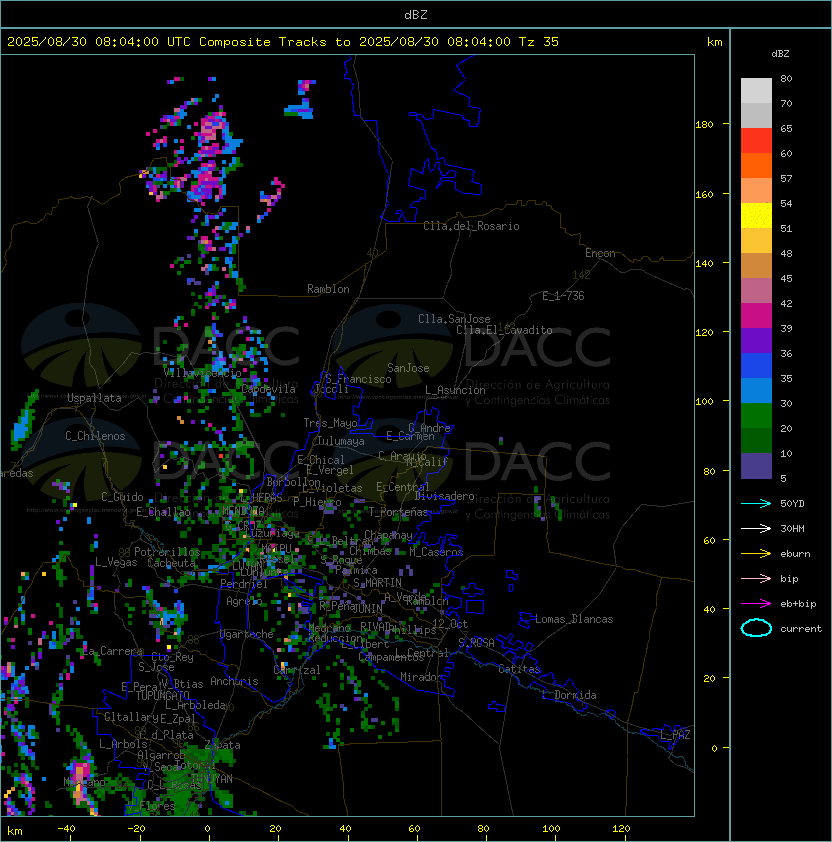Select the dark orange 57-60 dBZ swatch
This screenshot has height=842, width=832.
[756, 165]
